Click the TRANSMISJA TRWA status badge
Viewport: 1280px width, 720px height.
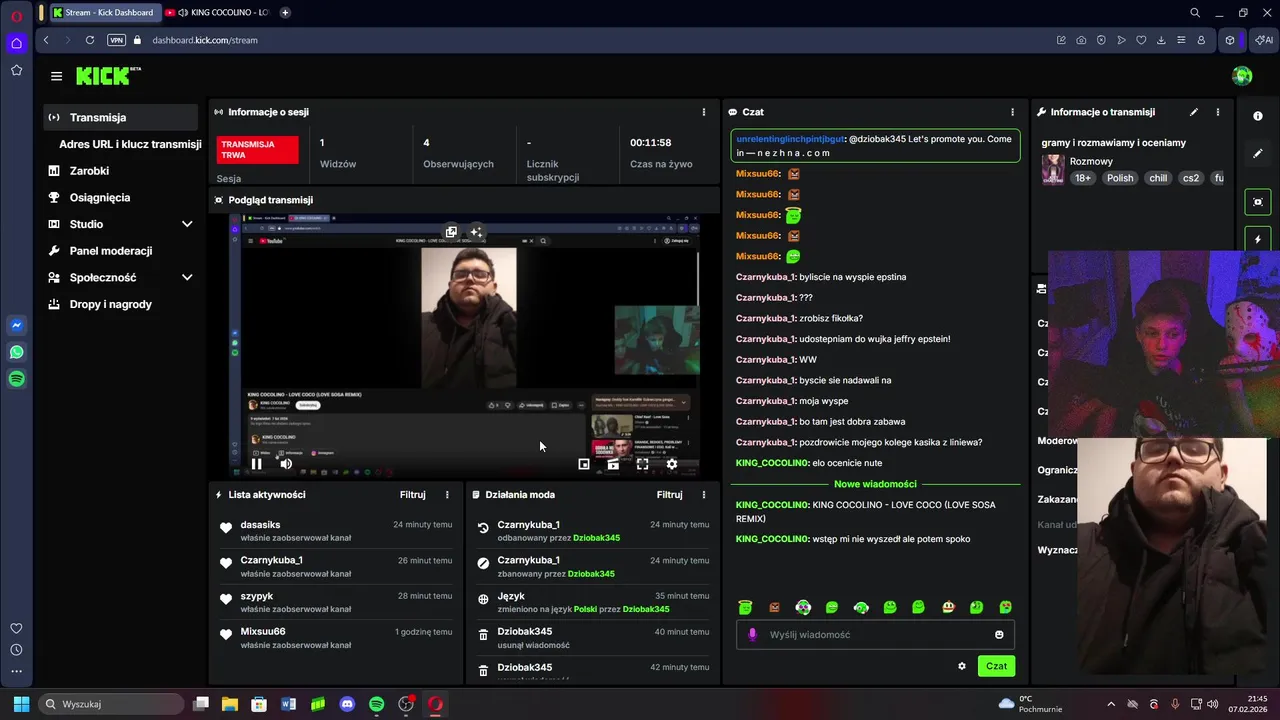coord(258,150)
